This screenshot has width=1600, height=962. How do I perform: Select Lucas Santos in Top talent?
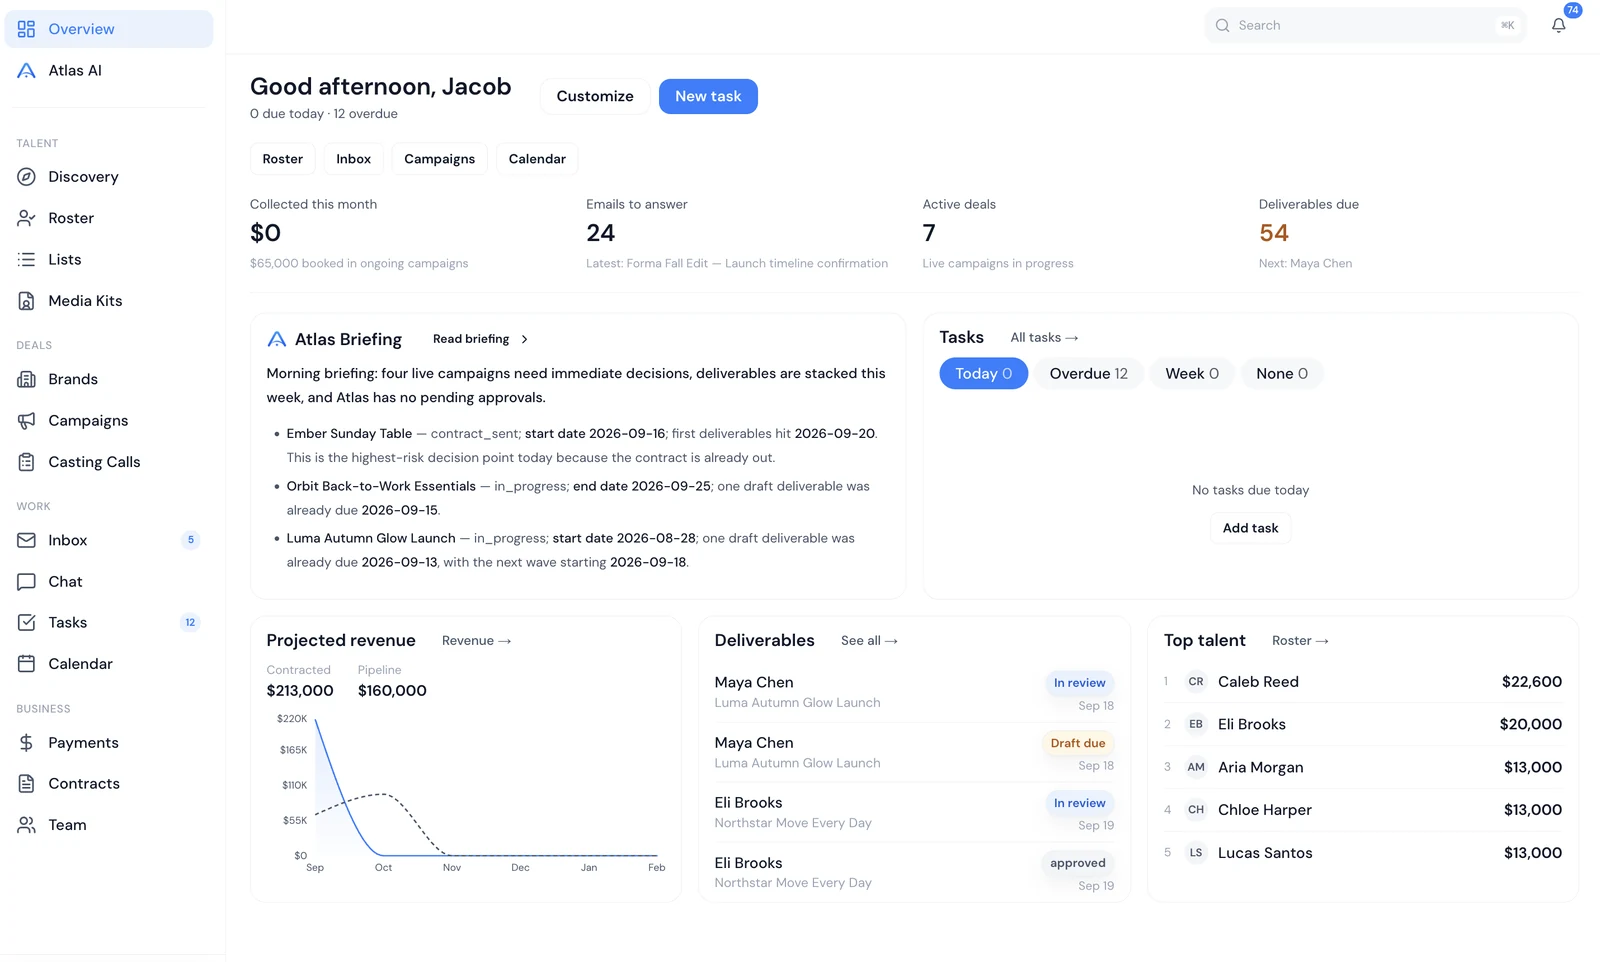1362,853
